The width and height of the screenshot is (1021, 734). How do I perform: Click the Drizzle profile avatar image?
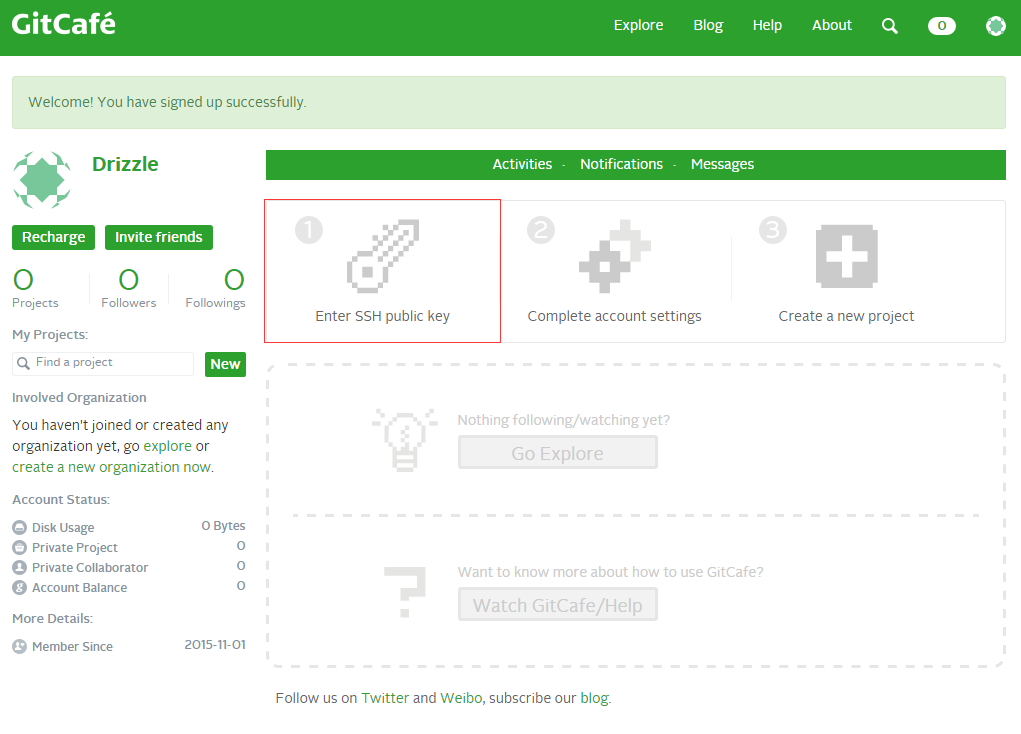42,180
